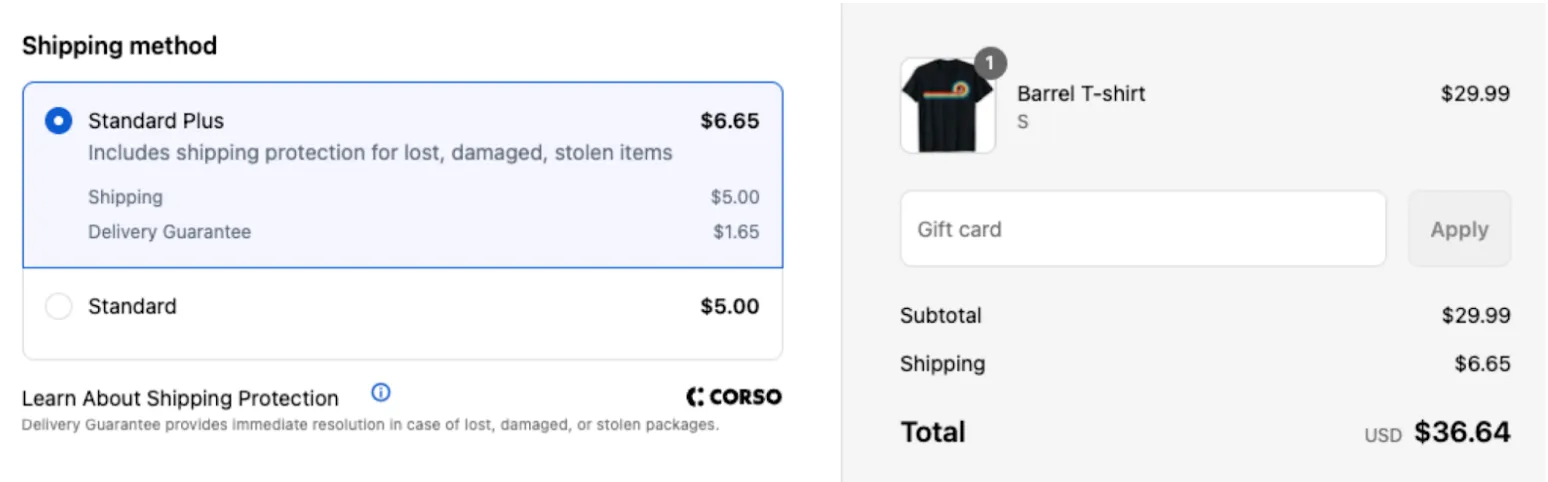Click the Standard Plus option label

[x=156, y=121]
